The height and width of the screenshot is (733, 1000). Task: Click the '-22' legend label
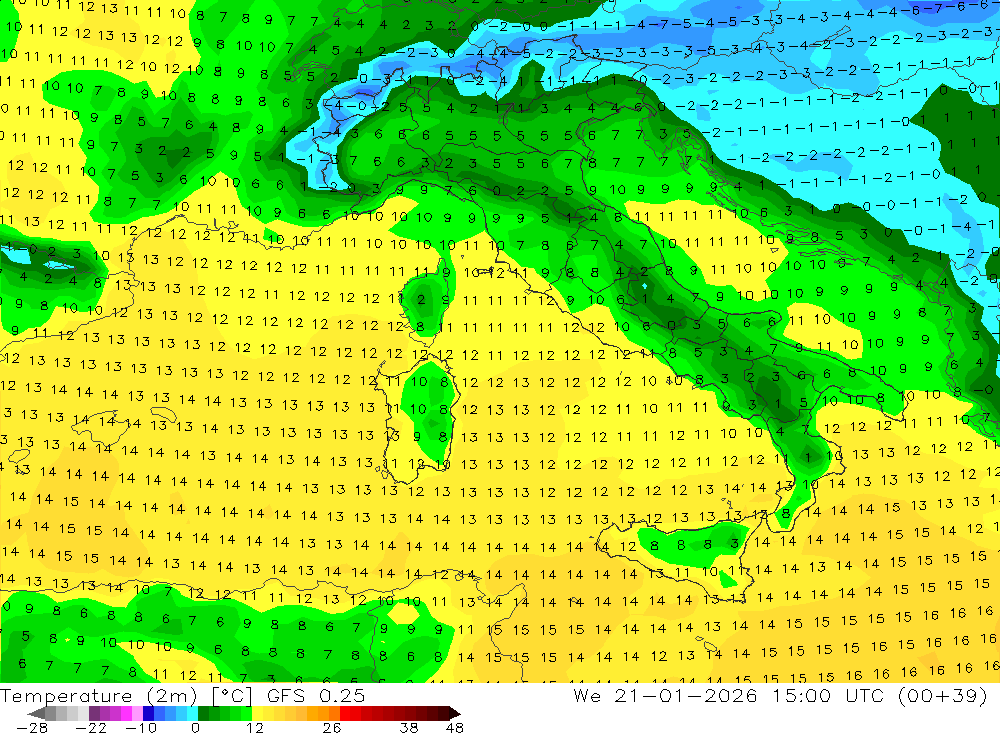[91, 728]
